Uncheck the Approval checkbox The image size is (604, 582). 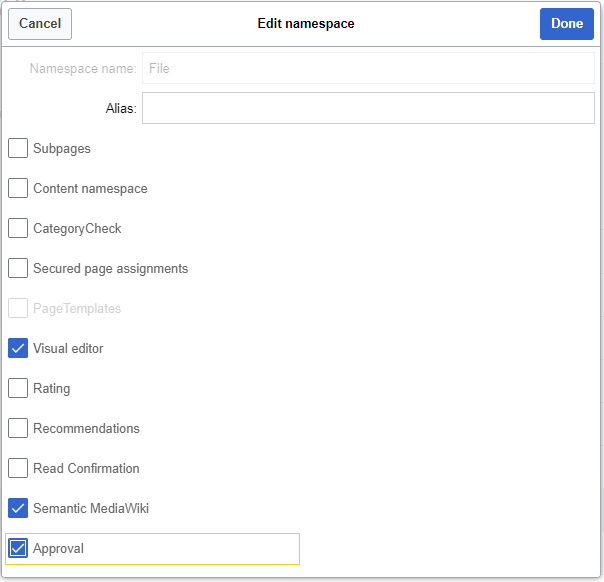click(x=18, y=548)
